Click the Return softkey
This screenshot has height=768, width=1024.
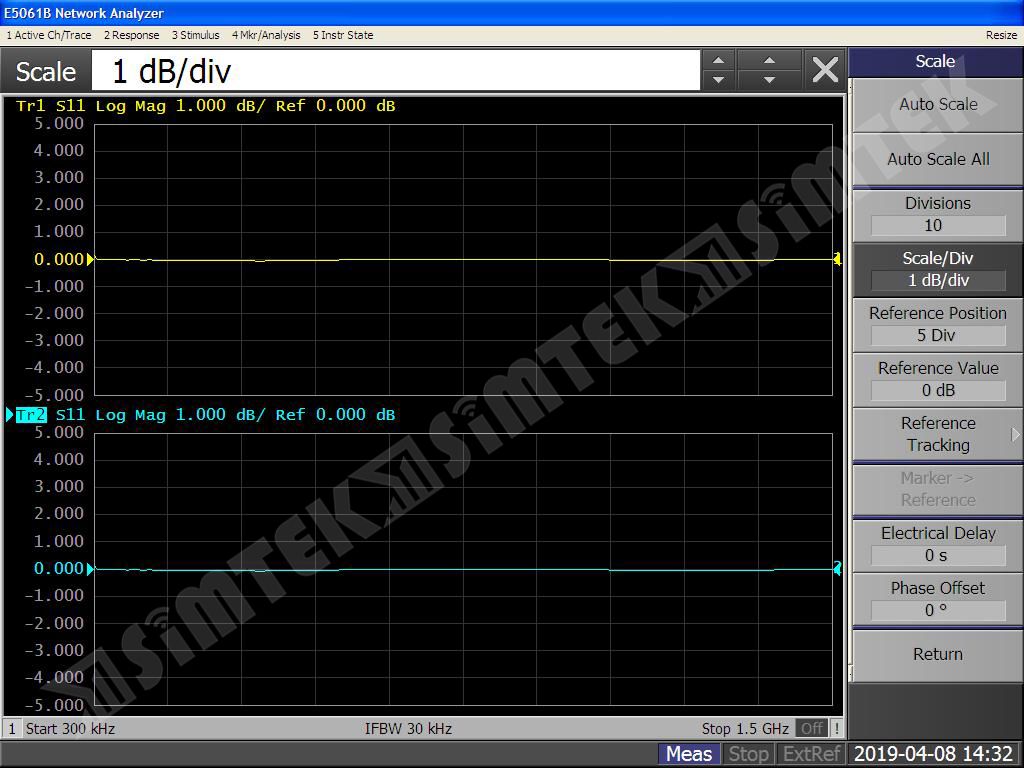[x=938, y=654]
